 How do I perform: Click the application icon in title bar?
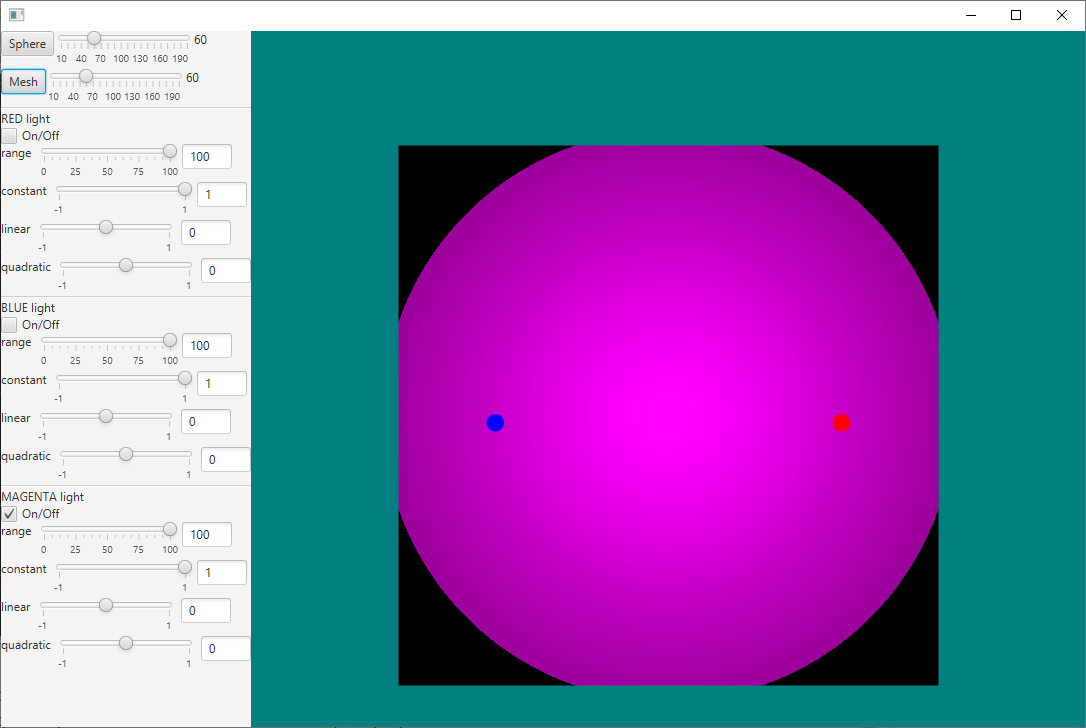point(16,15)
